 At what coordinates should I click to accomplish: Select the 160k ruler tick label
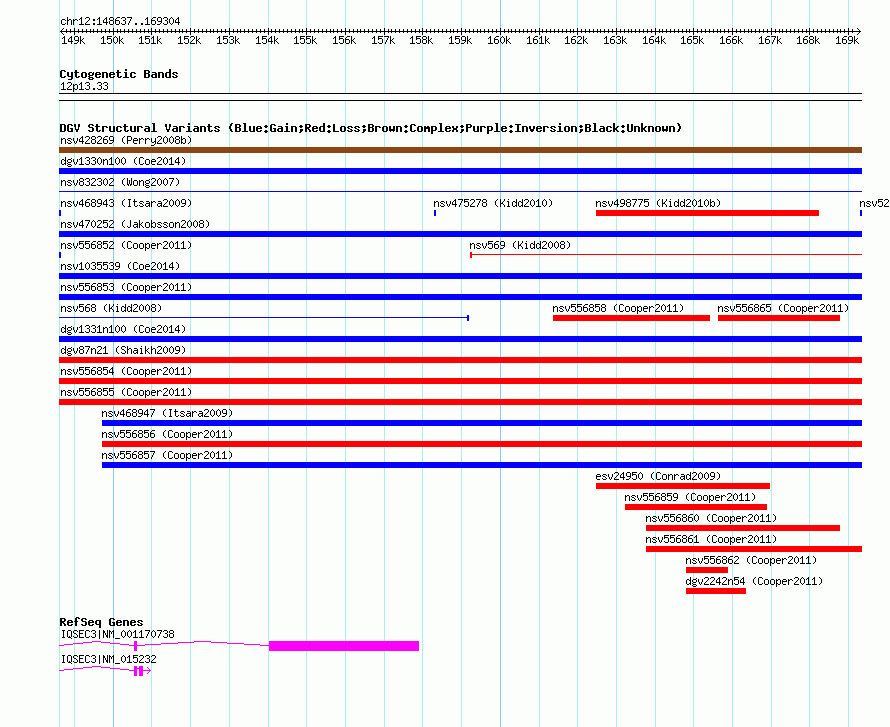tap(499, 40)
